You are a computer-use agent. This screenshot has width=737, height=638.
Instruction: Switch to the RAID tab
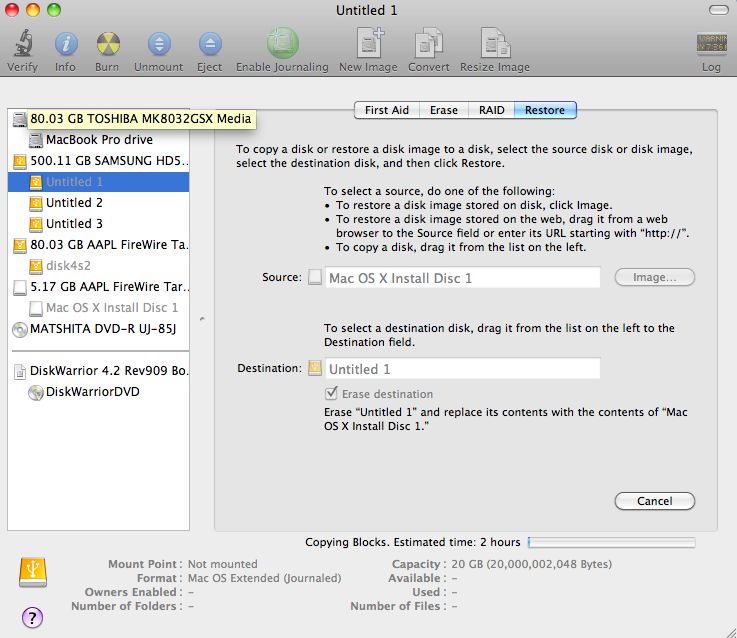coord(492,110)
